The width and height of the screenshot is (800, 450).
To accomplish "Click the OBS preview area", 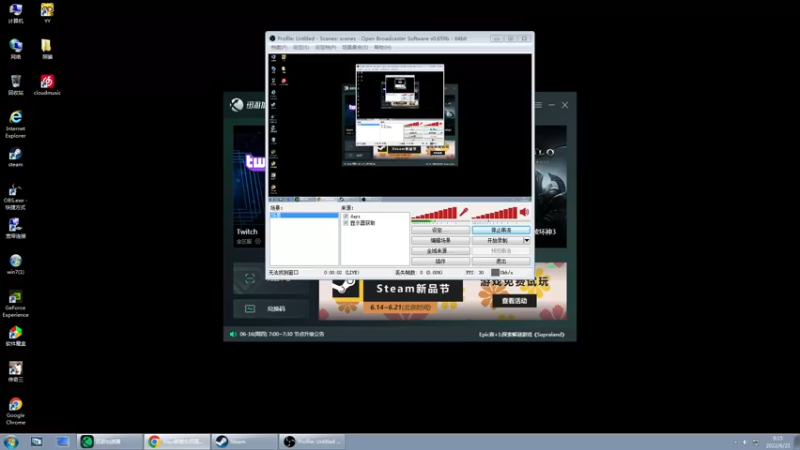I will pos(400,124).
